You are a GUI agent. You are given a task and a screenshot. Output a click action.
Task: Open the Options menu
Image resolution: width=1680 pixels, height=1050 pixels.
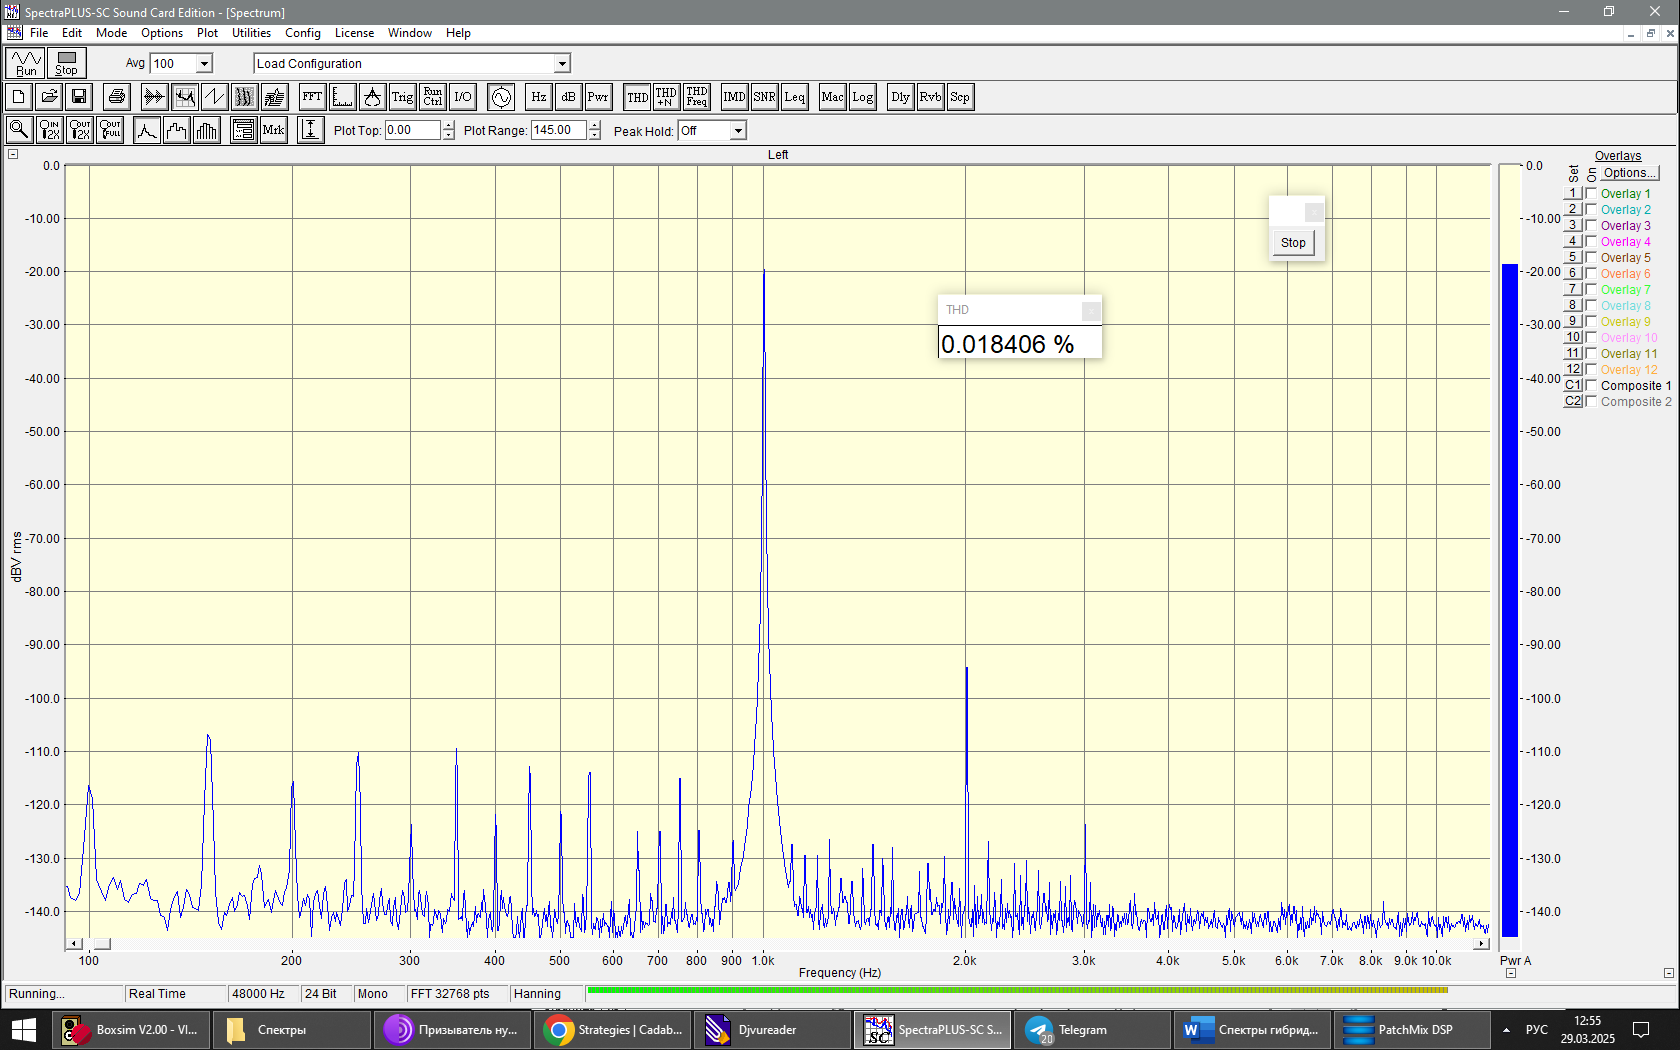(162, 33)
